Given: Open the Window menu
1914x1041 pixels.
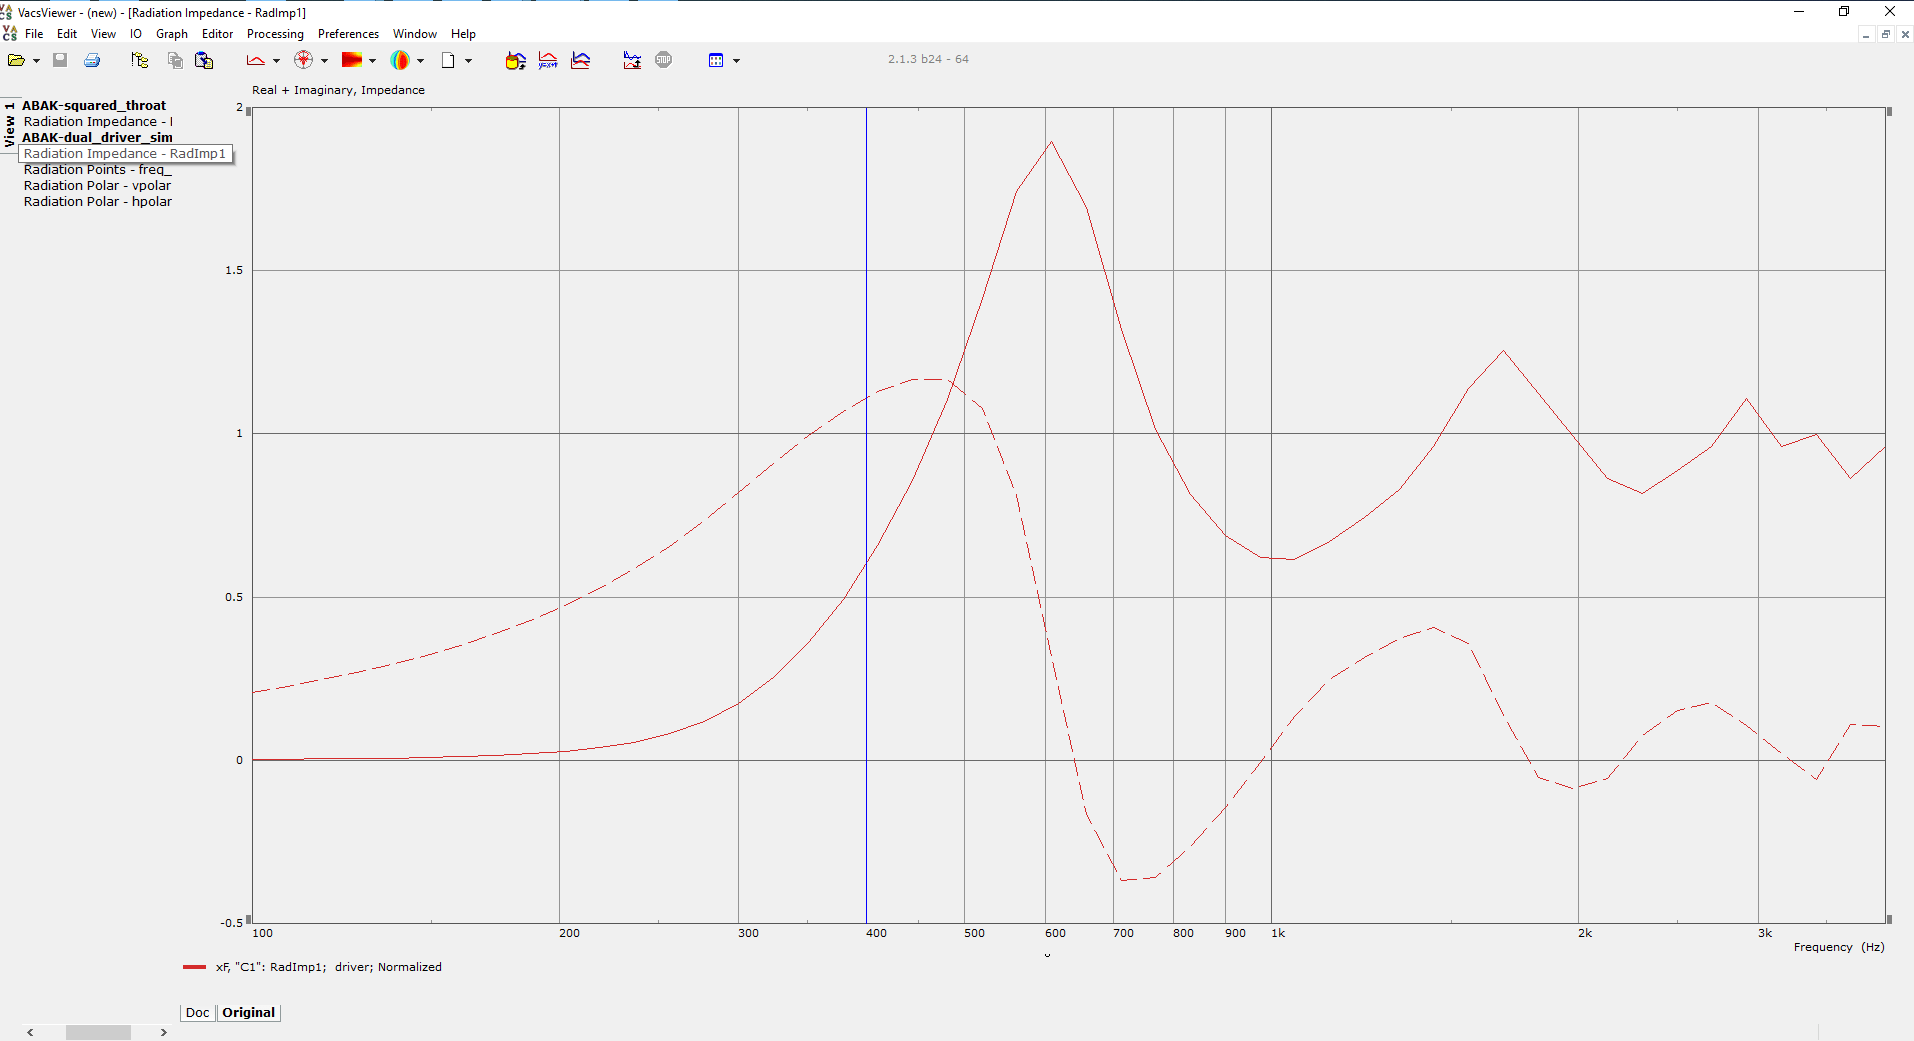Looking at the screenshot, I should (415, 34).
